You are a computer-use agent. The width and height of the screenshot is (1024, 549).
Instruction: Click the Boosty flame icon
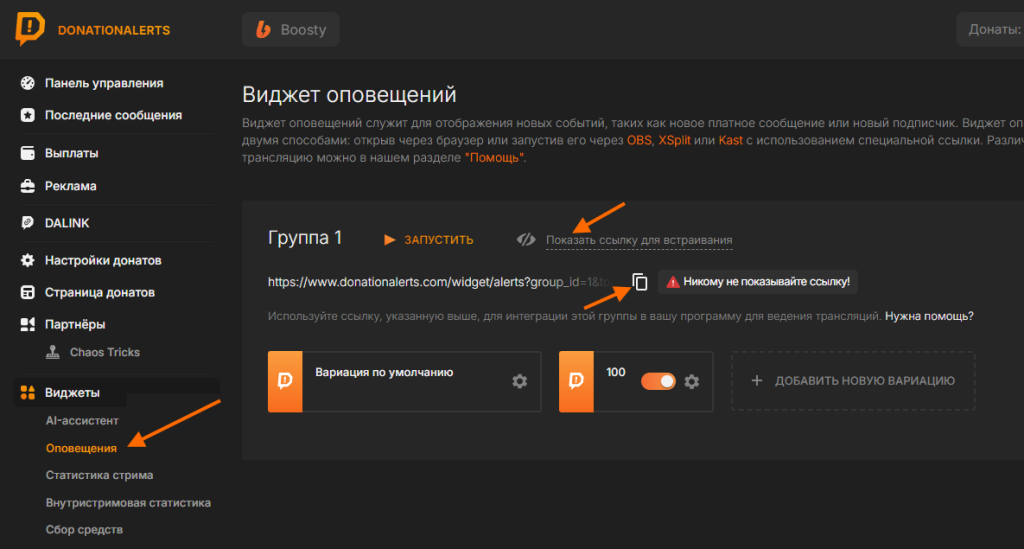[263, 29]
